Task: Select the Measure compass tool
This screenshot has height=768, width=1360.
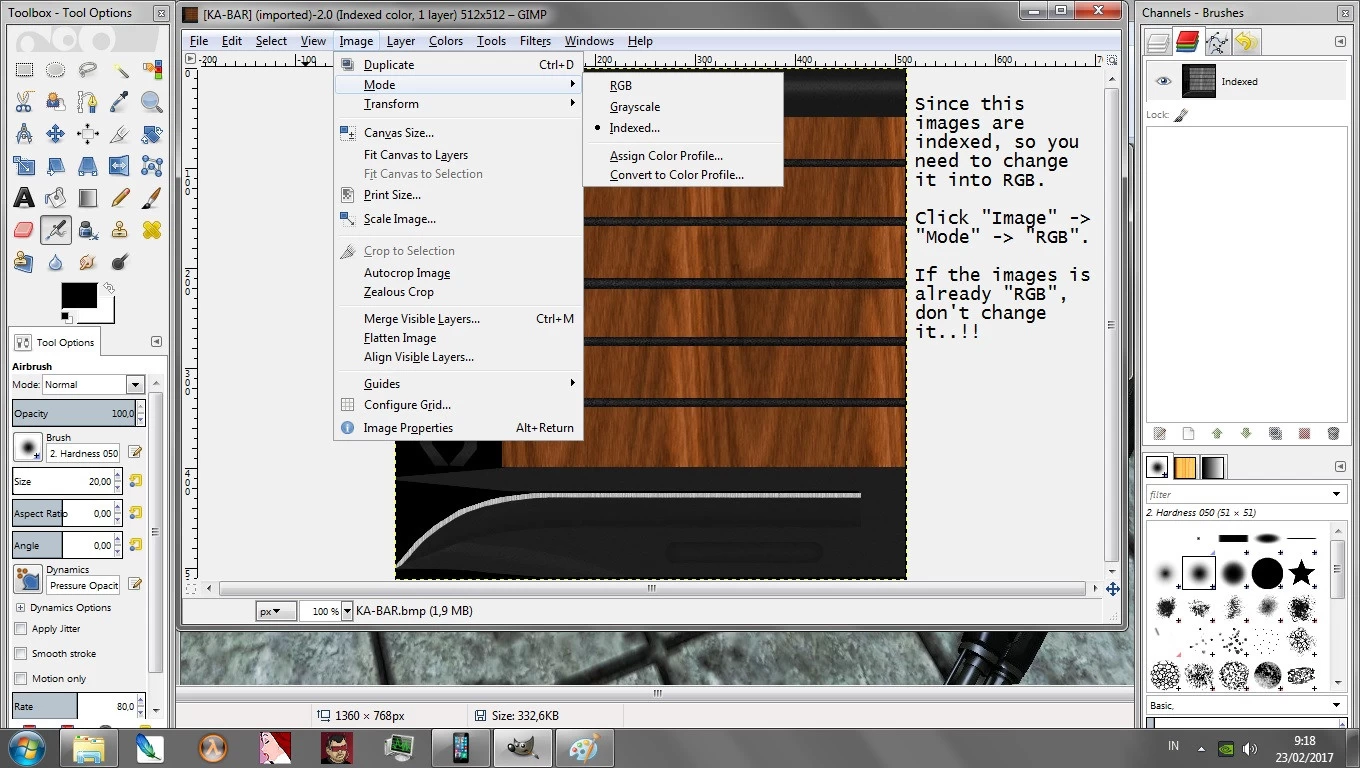Action: click(24, 134)
